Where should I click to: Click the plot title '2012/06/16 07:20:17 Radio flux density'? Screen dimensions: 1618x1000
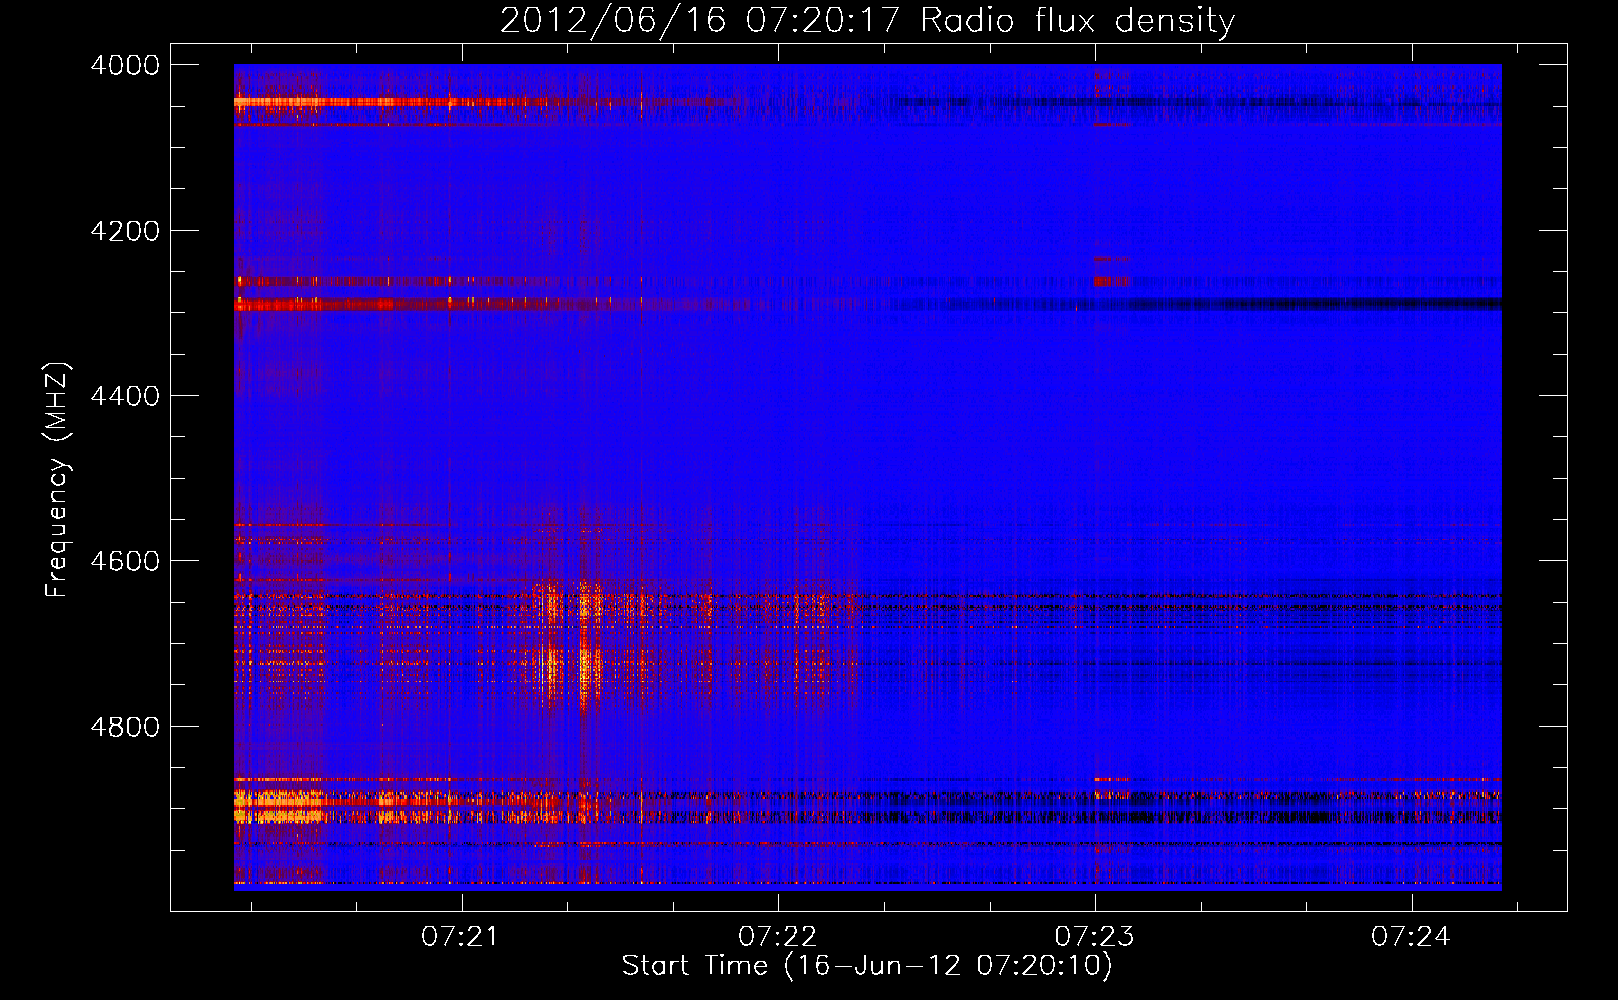click(x=867, y=21)
